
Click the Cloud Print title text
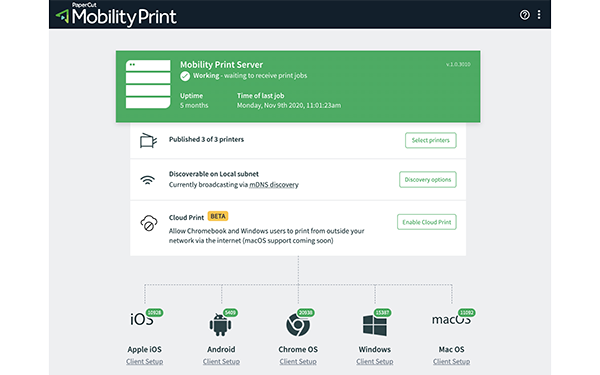coord(186,217)
